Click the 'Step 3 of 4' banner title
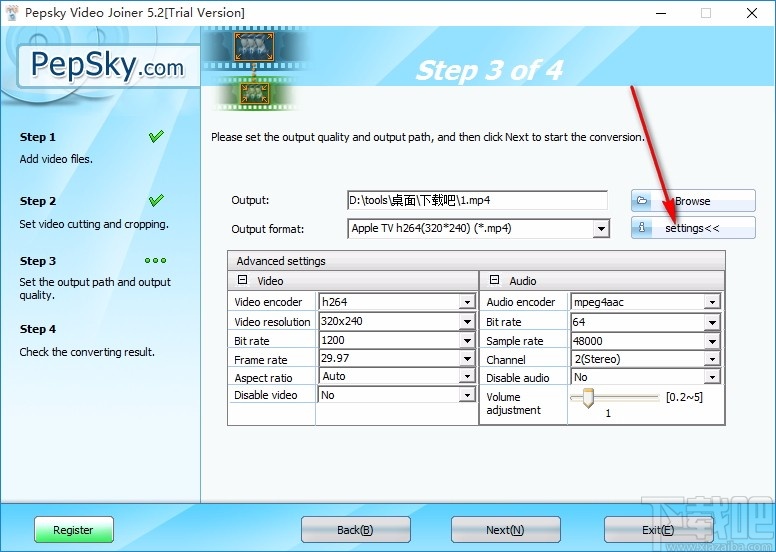The image size is (776, 552). [x=489, y=70]
